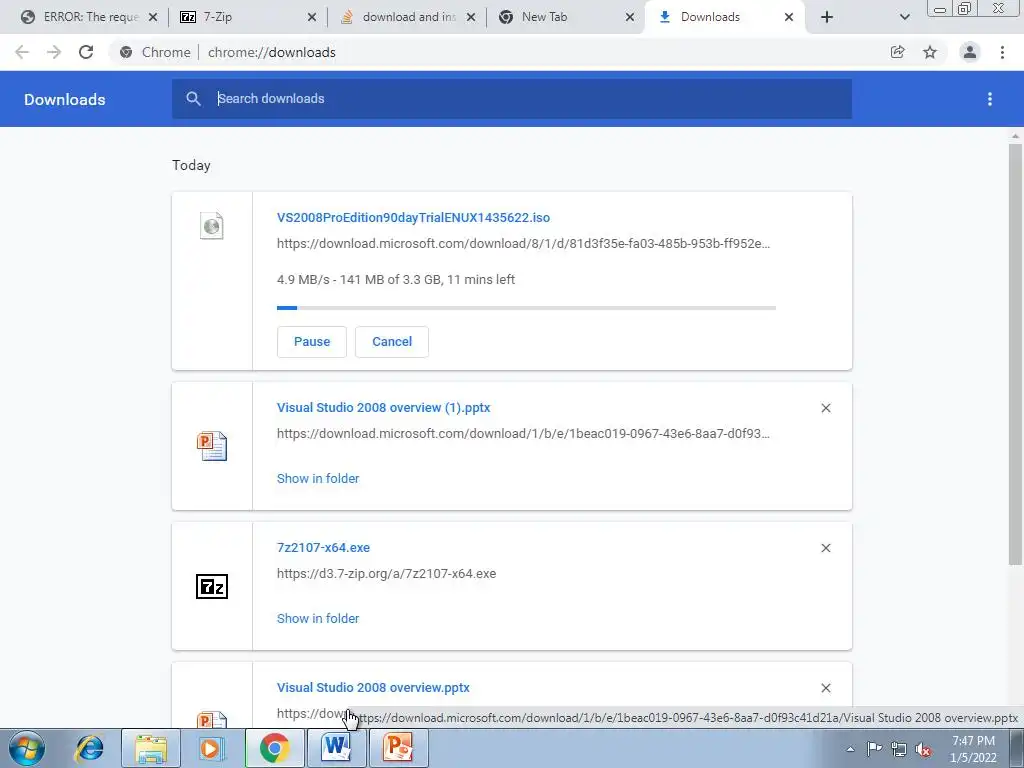Open Visual Studio 2008 overview.pptx link
Viewport: 1024px width, 768px height.
373,688
